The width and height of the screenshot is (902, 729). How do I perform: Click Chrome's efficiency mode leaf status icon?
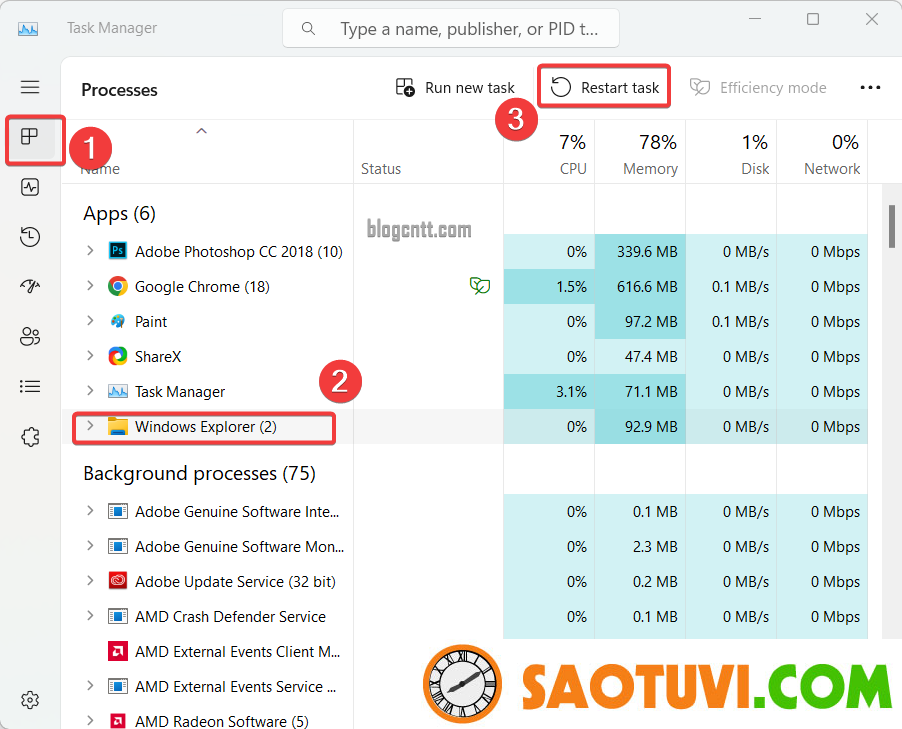(480, 285)
